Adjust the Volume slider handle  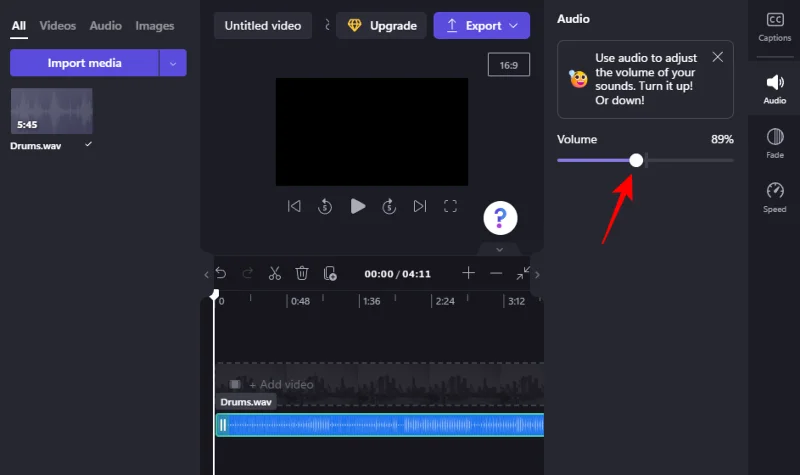(x=636, y=160)
